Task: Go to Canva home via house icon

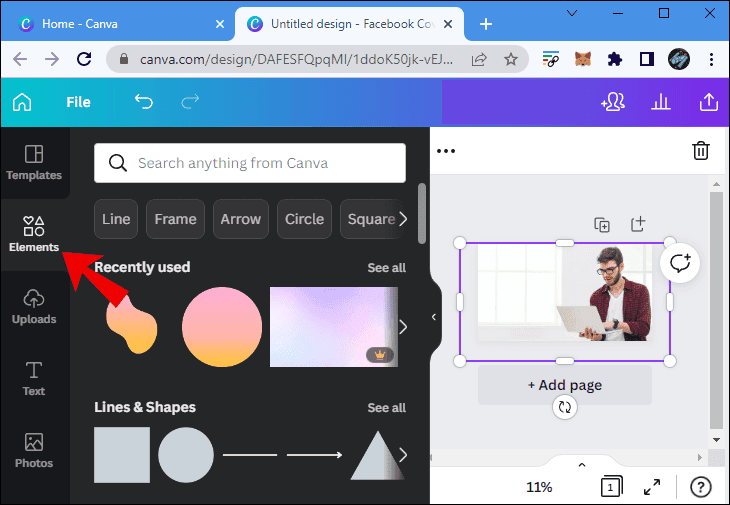Action: point(22,102)
